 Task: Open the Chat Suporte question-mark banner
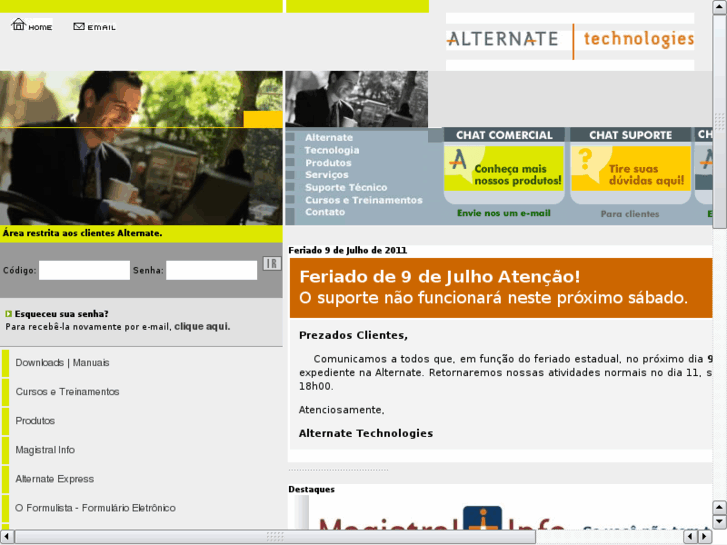(631, 166)
